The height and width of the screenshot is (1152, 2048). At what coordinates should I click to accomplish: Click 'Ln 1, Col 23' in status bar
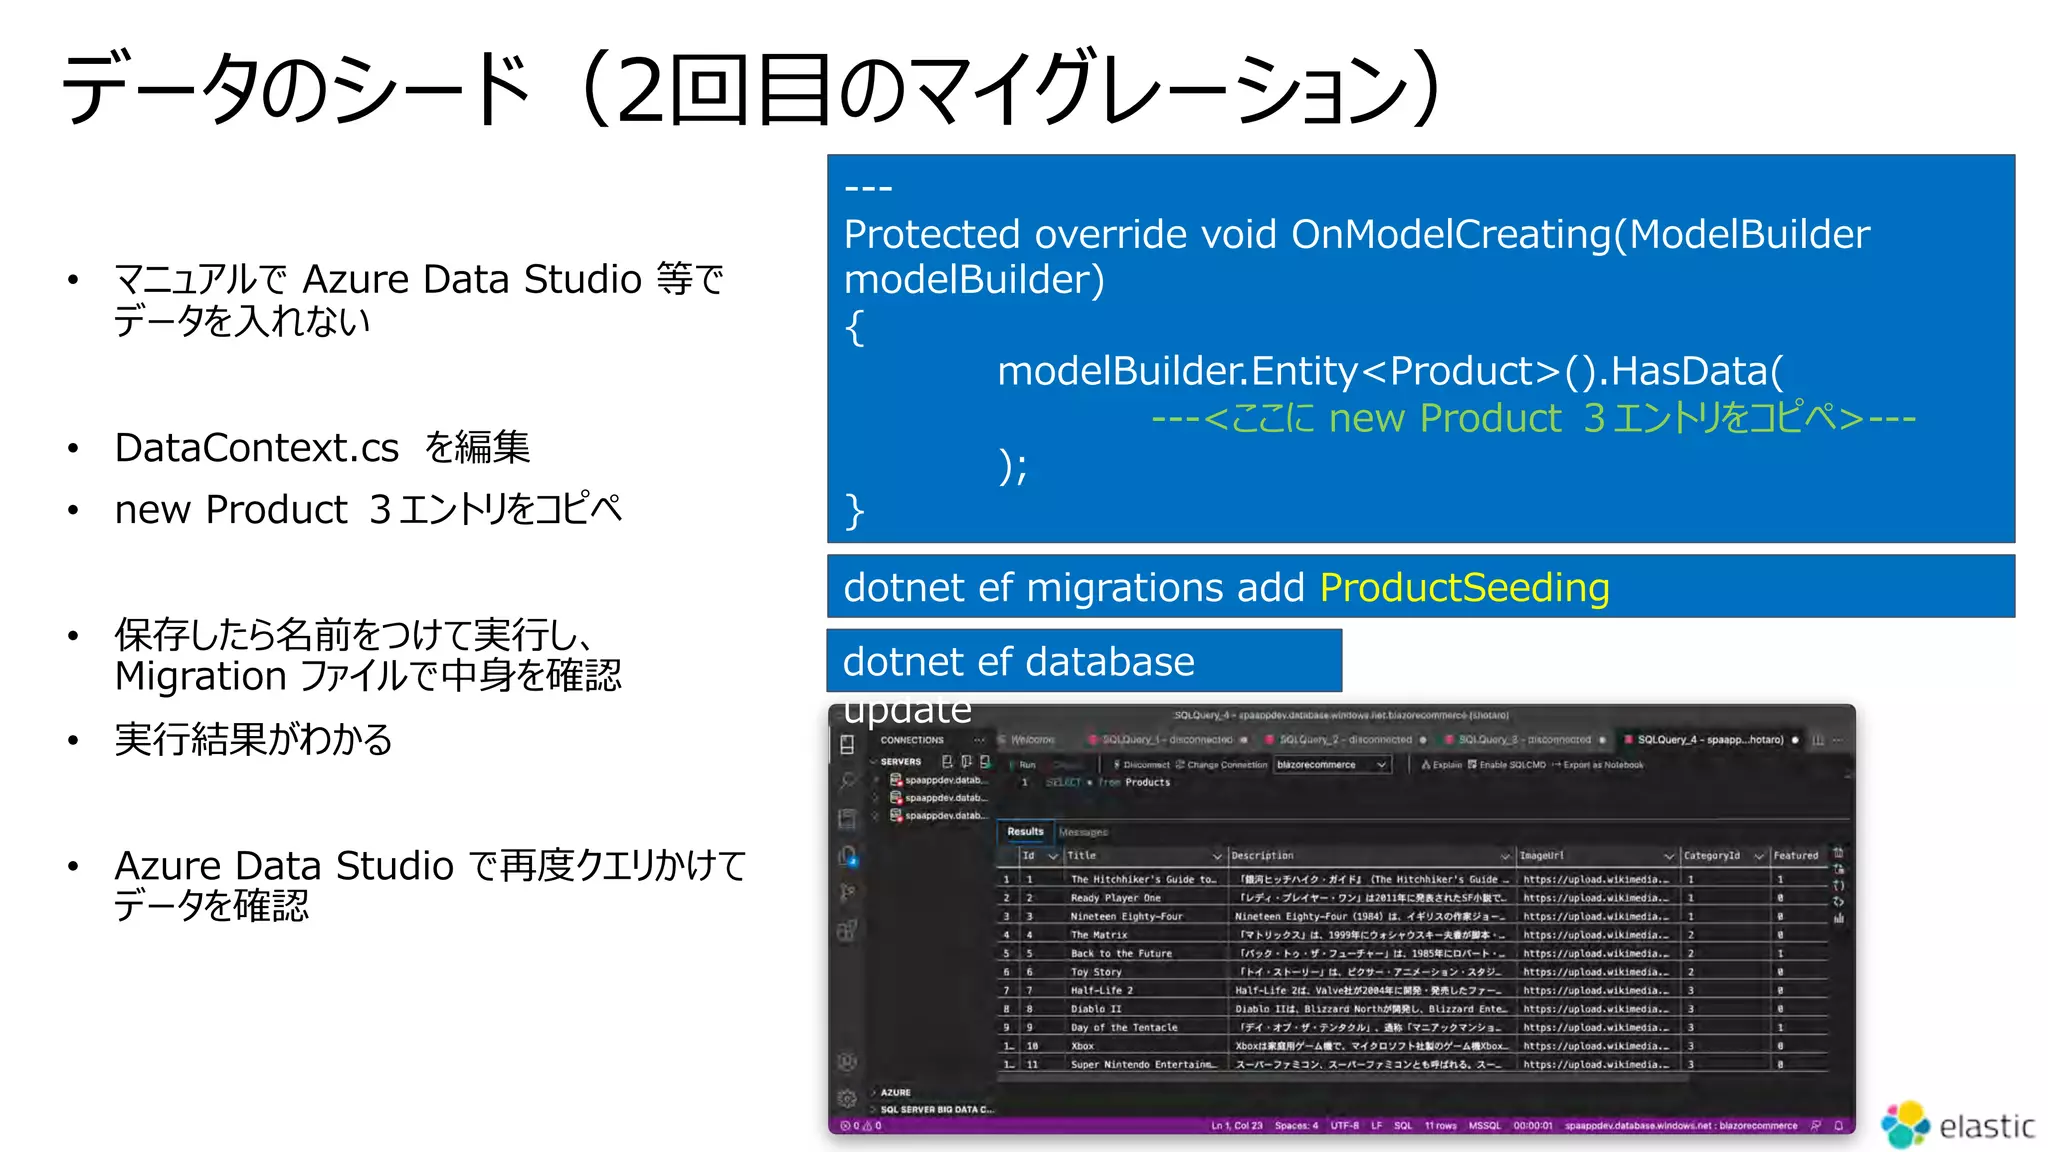(1237, 1125)
